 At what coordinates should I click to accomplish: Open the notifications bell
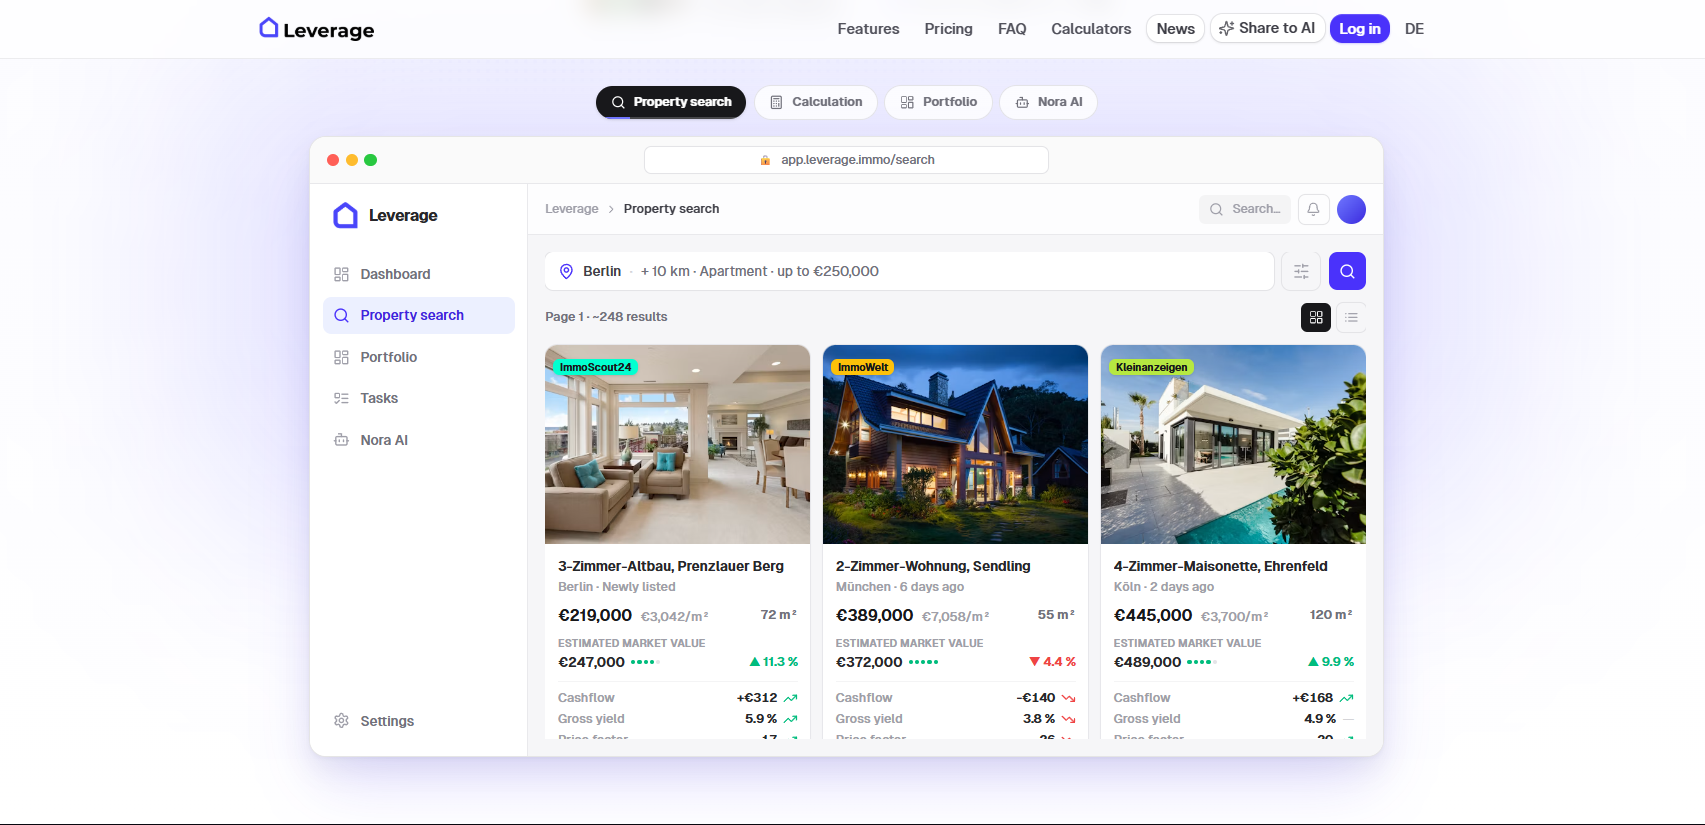(1313, 209)
